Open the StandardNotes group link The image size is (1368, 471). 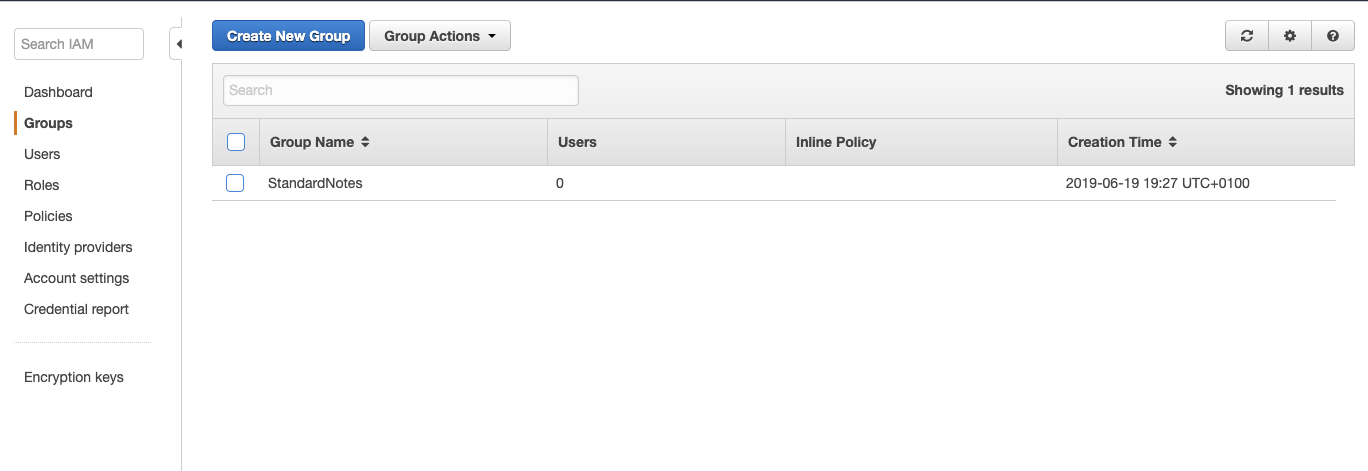point(315,183)
